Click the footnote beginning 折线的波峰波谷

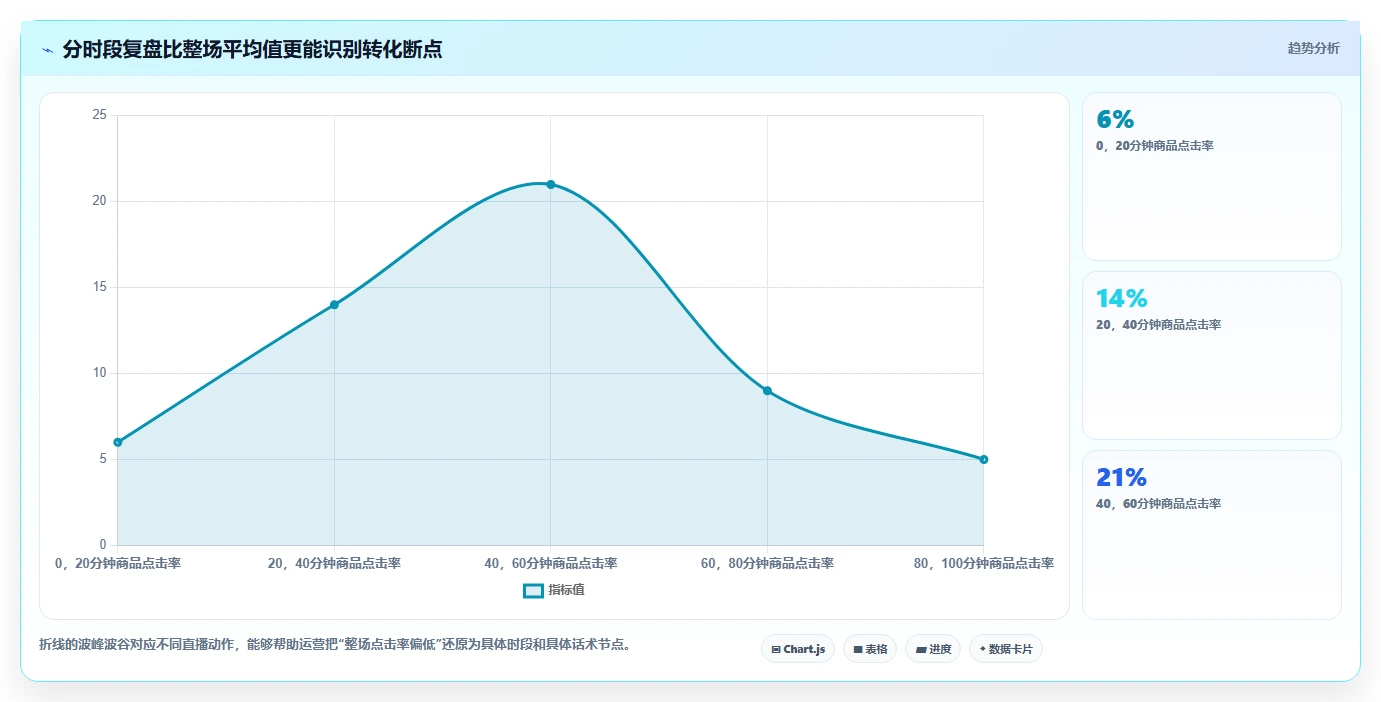(x=335, y=645)
